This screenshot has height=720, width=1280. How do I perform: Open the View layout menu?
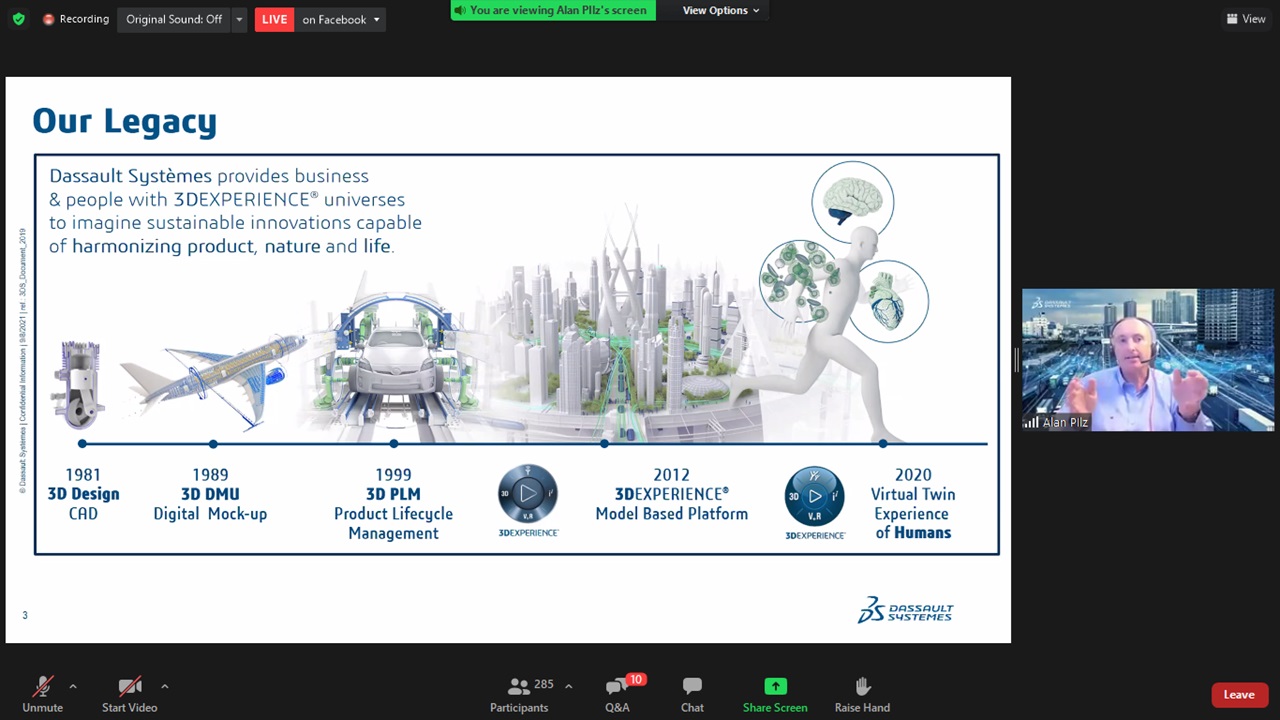1246,19
